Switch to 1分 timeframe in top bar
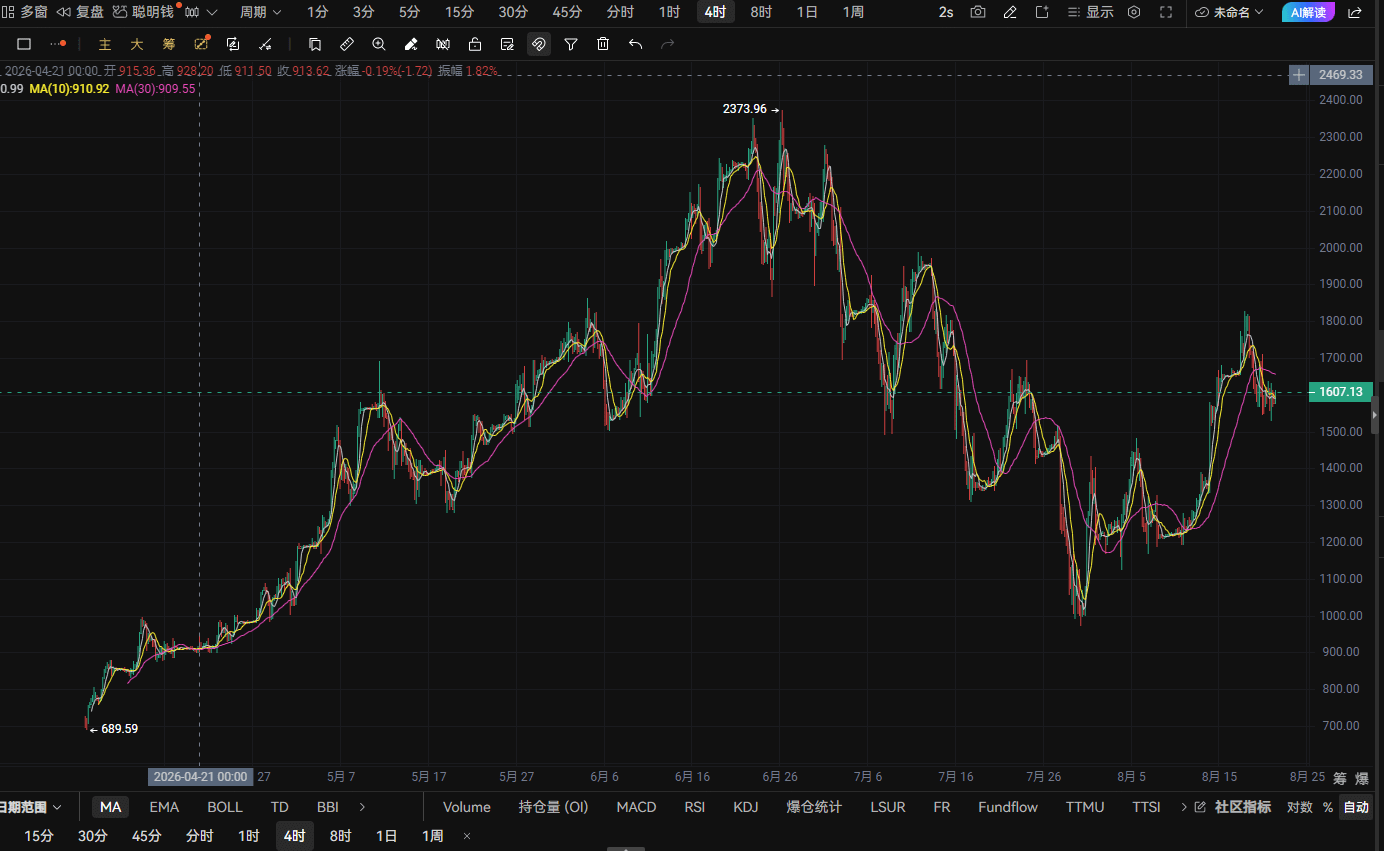Image resolution: width=1384 pixels, height=851 pixels. [317, 12]
